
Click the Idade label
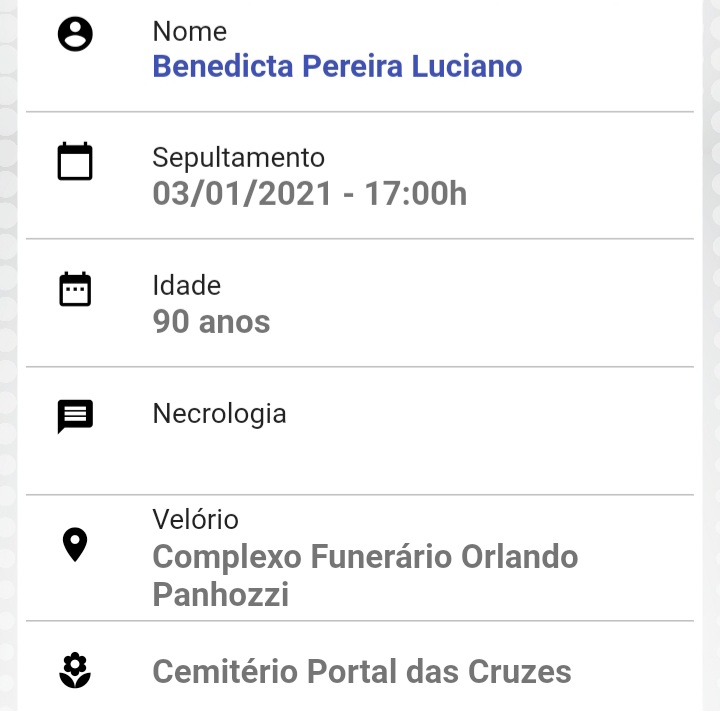pos(187,285)
